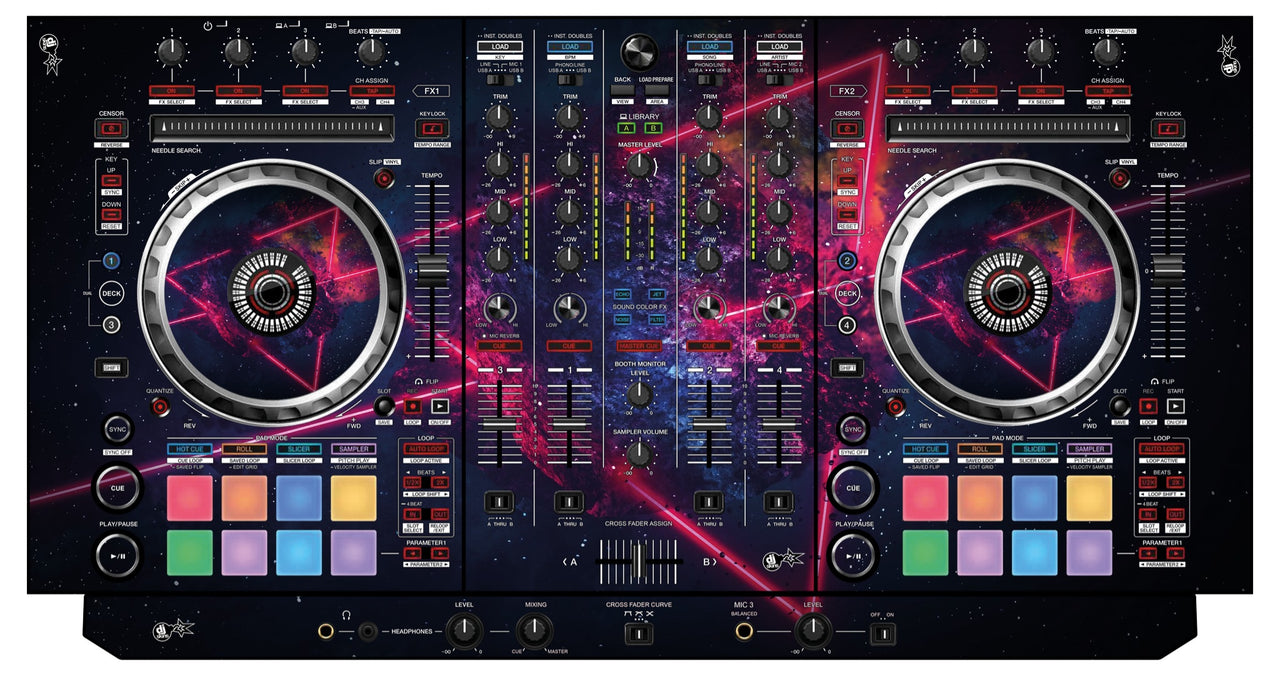Image resolution: width=1280 pixels, height=679 pixels.
Task: Click the DECK button between 1 and 3
Action: pyautogui.click(x=111, y=293)
